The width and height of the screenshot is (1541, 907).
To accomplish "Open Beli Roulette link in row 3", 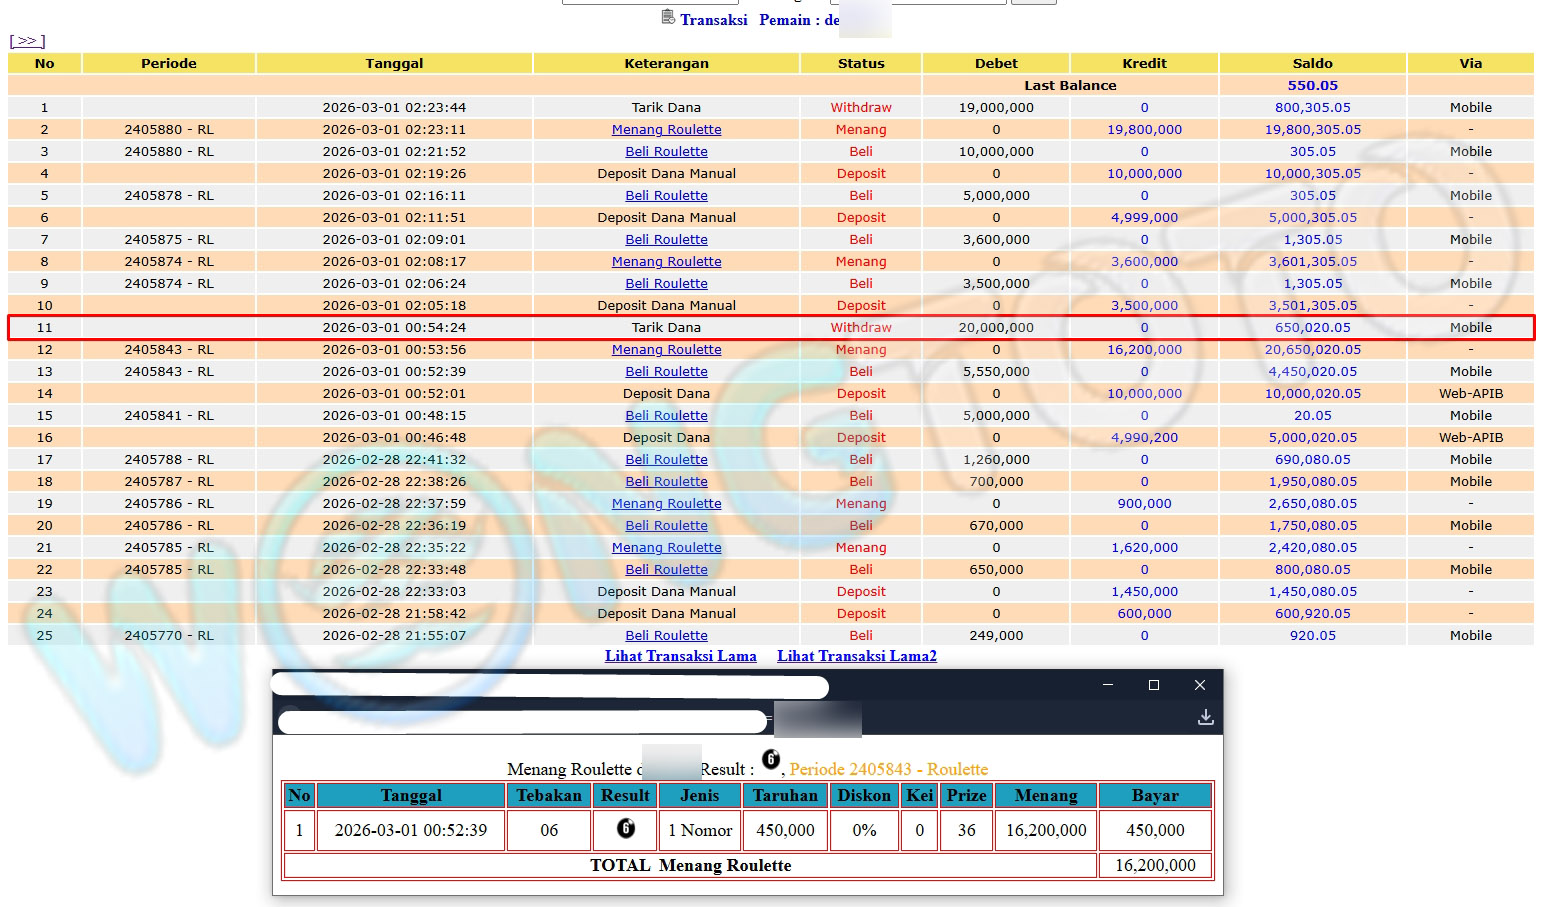I will point(666,152).
